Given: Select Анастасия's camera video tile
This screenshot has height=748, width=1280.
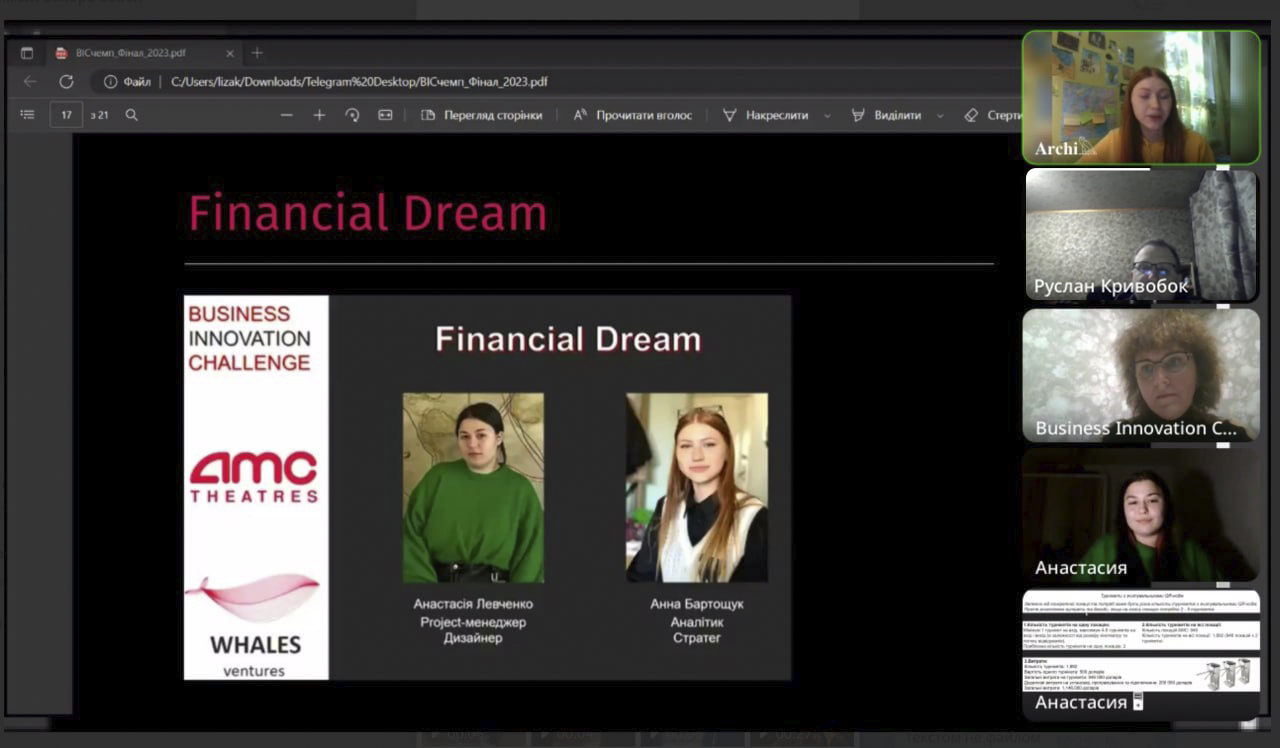Looking at the screenshot, I should pos(1141,515).
